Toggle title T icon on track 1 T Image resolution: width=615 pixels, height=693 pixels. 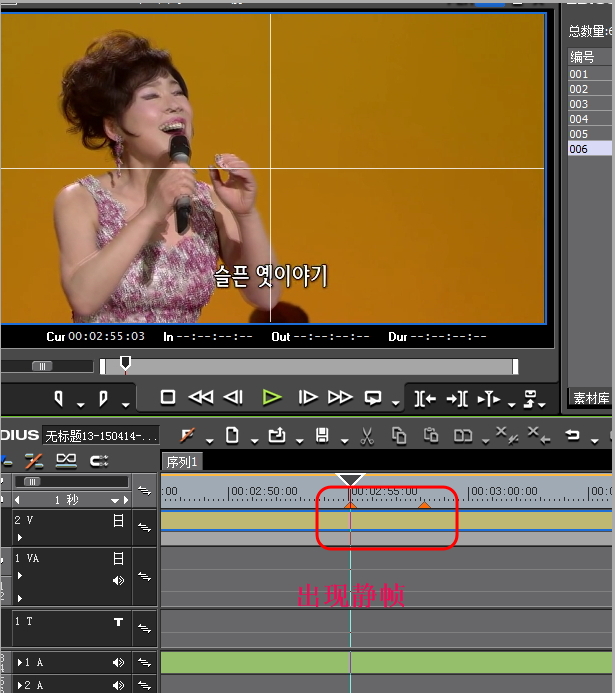(x=118, y=622)
